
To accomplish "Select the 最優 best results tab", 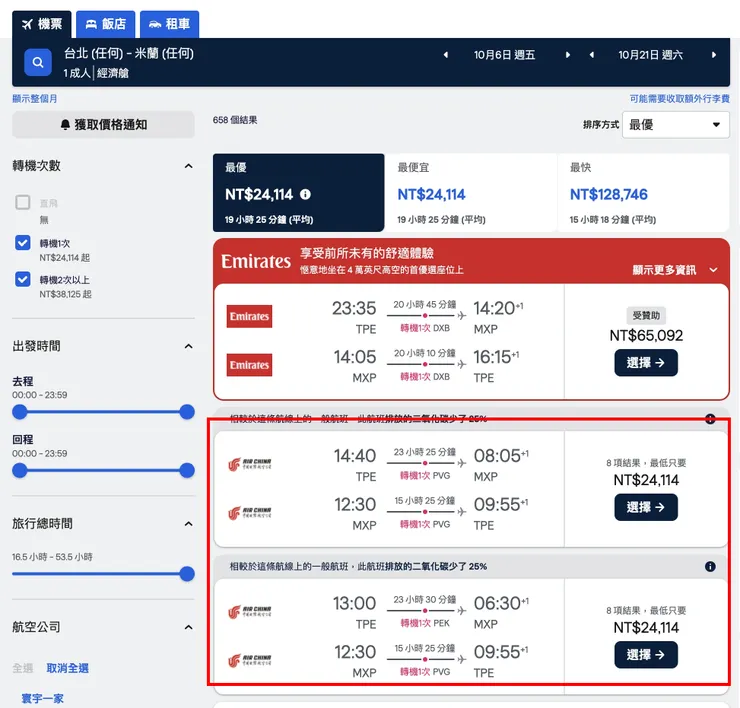I will click(298, 193).
